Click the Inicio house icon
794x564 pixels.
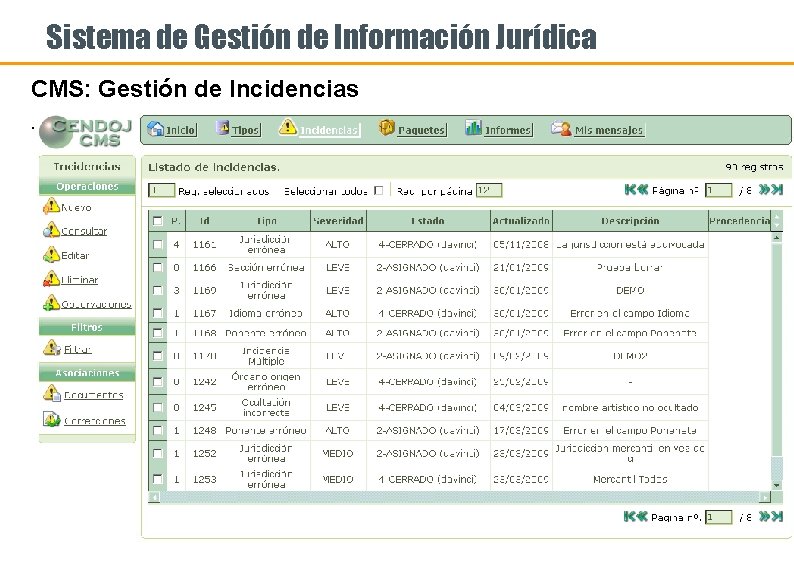tap(155, 129)
